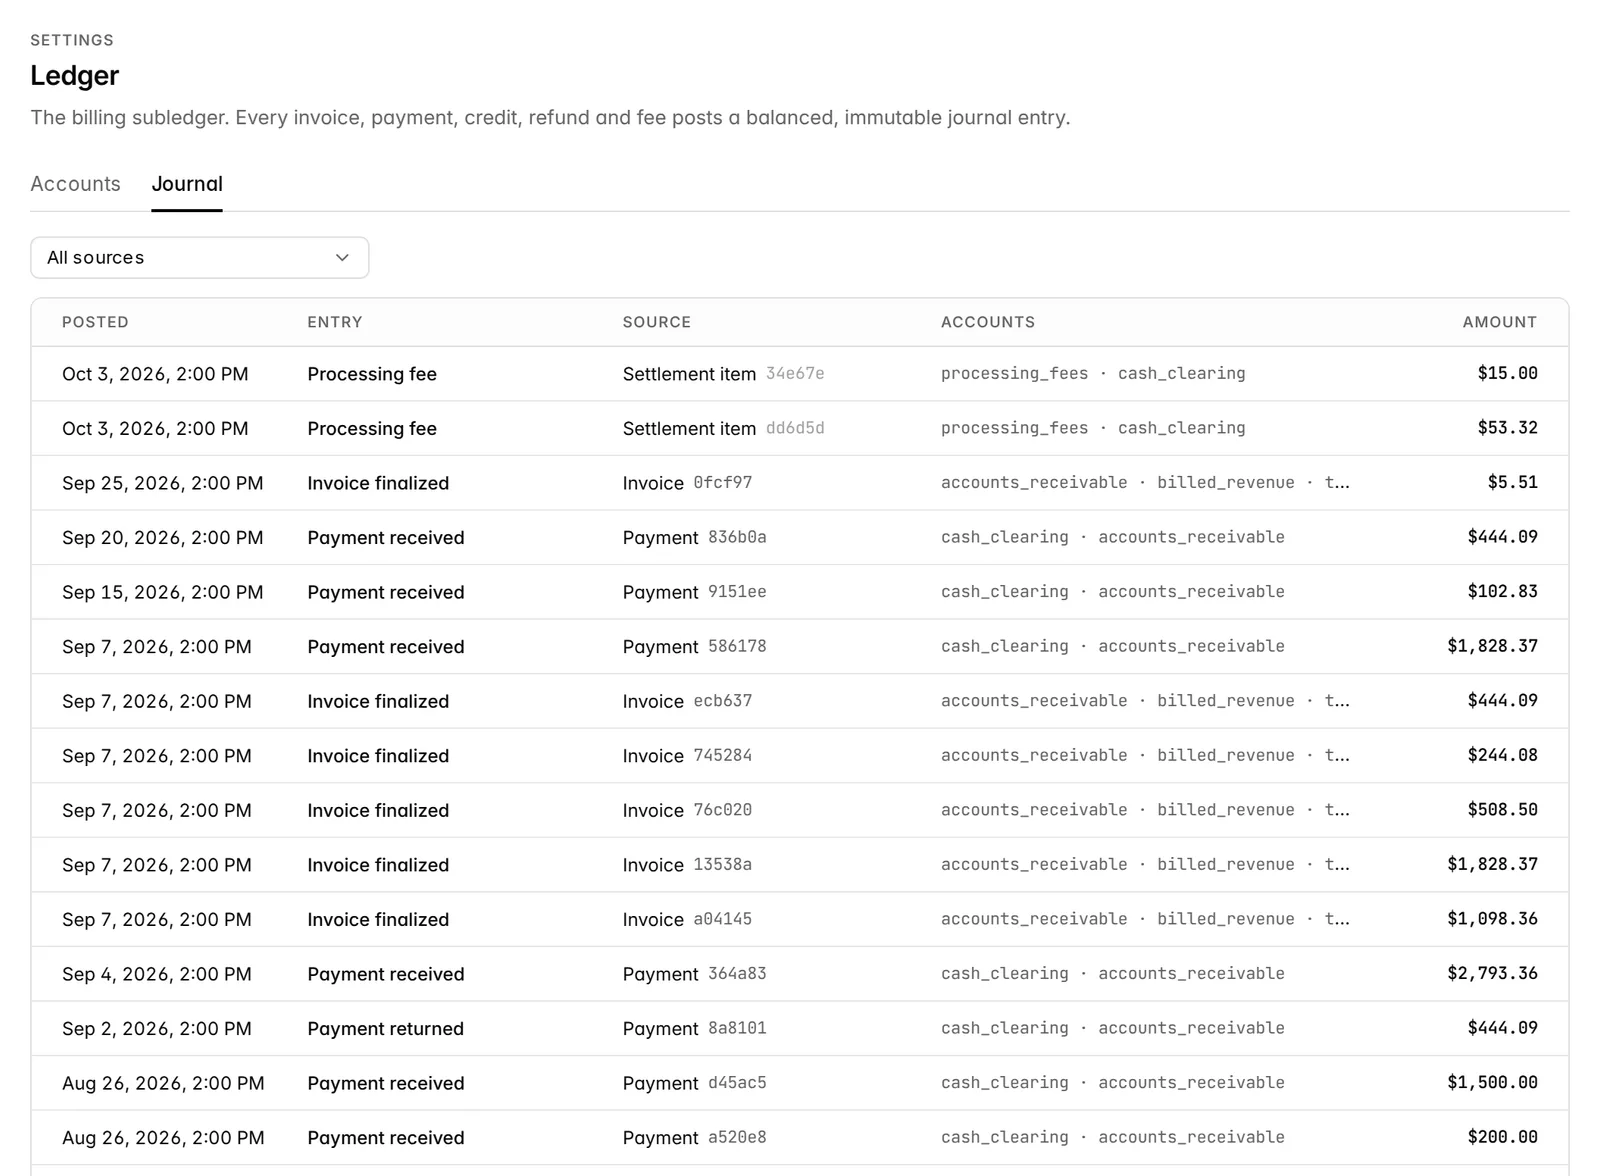
Task: Open Payment 586178 source
Action: pyautogui.click(x=694, y=647)
